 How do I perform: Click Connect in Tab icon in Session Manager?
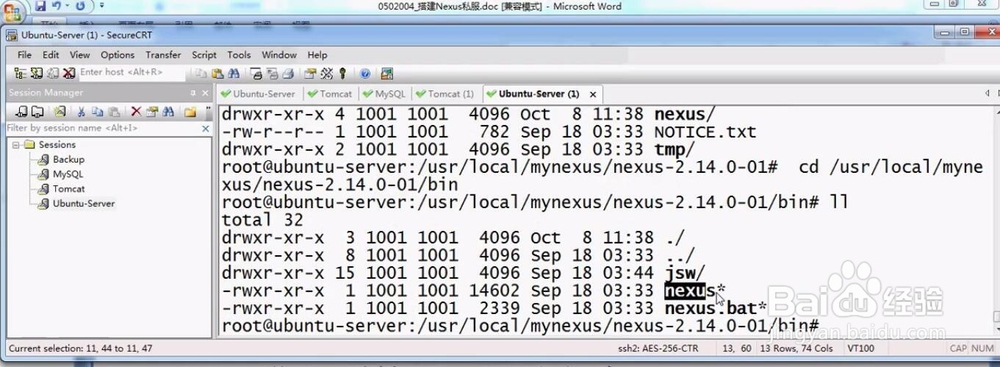coord(37,112)
